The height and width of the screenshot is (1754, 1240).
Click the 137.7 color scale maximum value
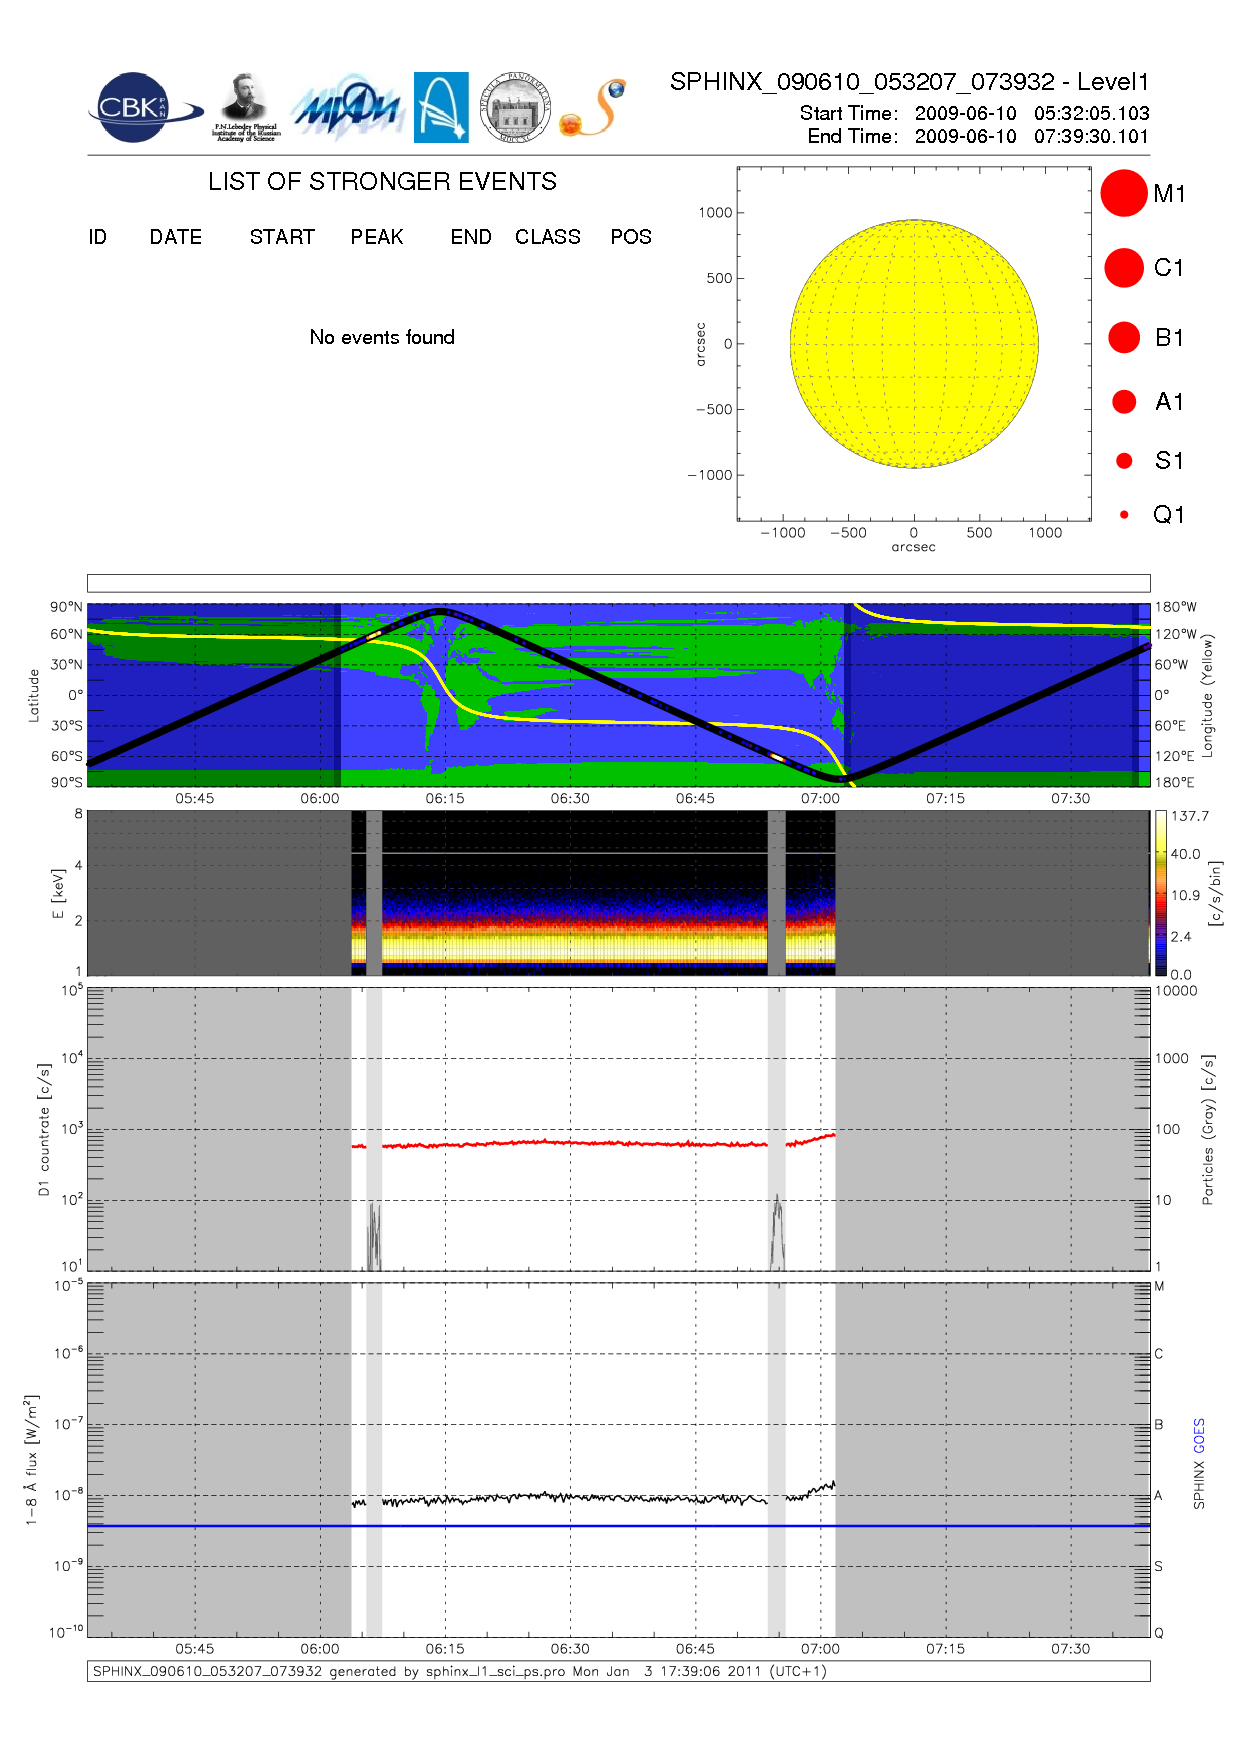click(x=1190, y=816)
